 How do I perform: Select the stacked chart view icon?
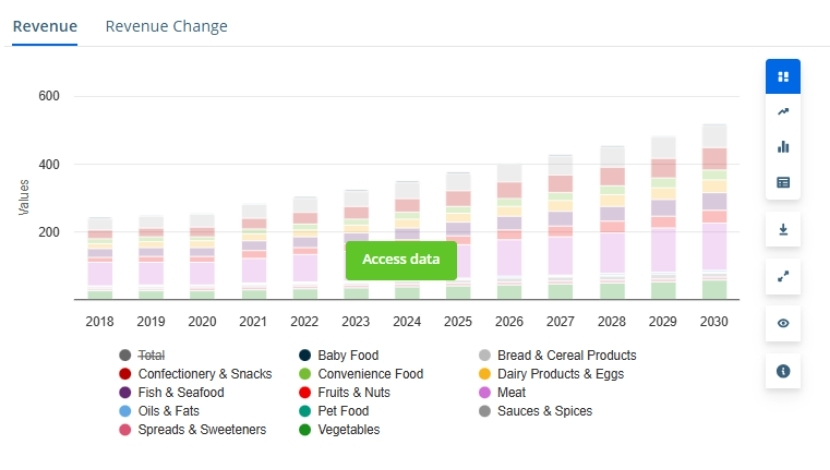(x=783, y=76)
